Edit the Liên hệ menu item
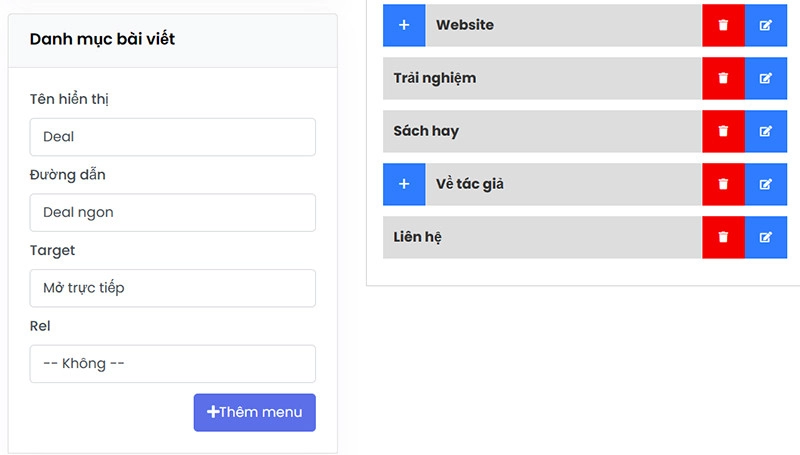This screenshot has height=455, width=800. [x=766, y=237]
